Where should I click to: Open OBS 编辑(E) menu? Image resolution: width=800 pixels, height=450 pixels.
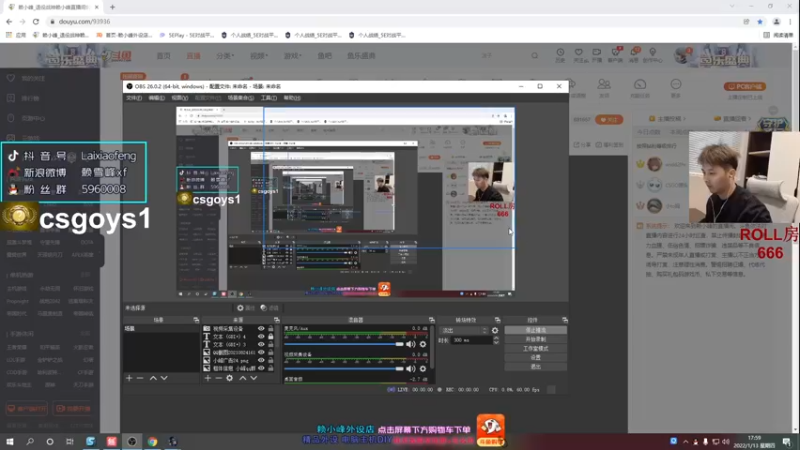coord(156,97)
